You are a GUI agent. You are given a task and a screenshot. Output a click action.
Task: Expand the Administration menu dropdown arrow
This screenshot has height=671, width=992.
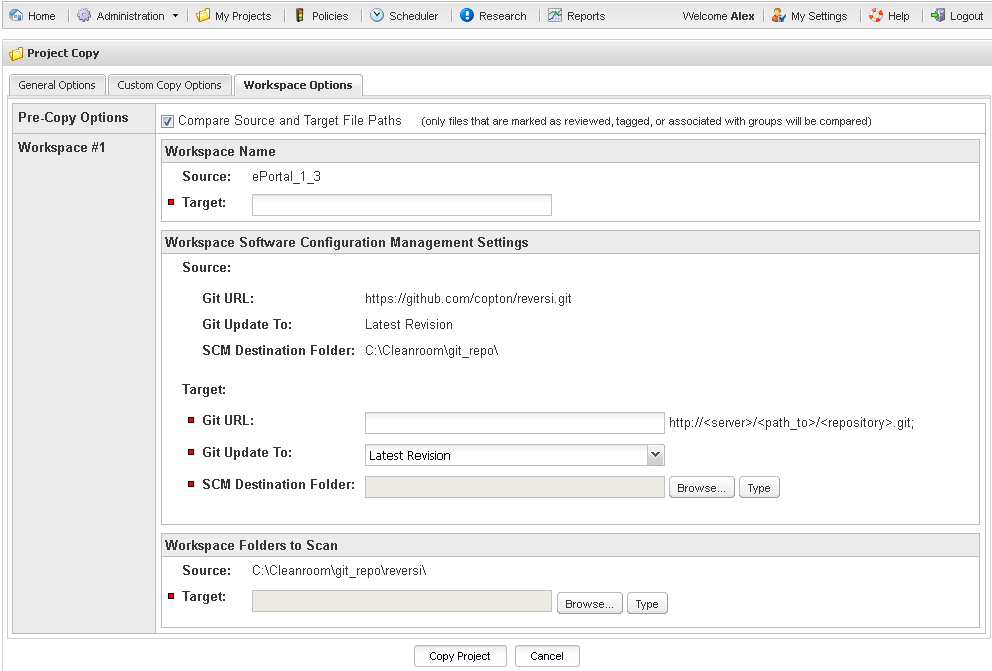click(x=175, y=16)
